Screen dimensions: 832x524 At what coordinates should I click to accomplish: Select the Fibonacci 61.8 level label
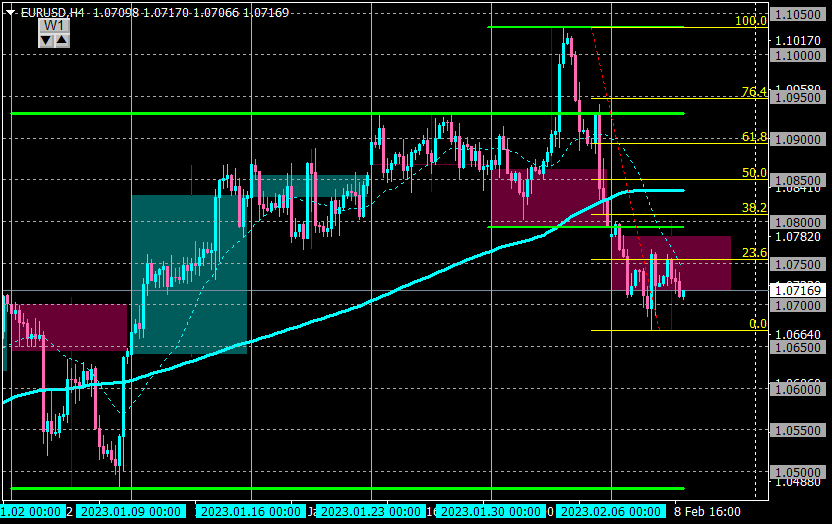coord(753,136)
